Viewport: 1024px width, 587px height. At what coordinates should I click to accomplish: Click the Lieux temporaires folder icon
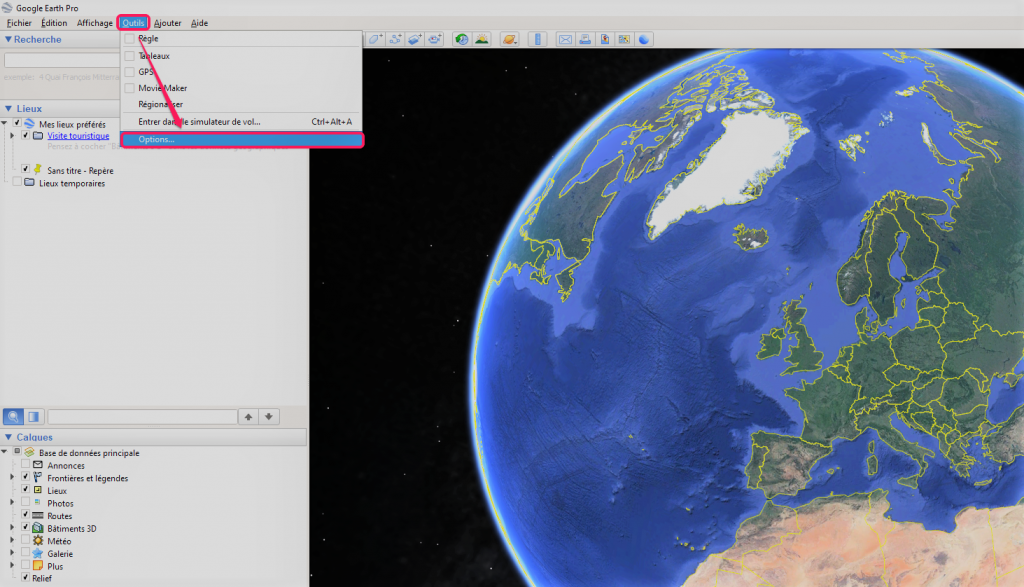point(29,183)
